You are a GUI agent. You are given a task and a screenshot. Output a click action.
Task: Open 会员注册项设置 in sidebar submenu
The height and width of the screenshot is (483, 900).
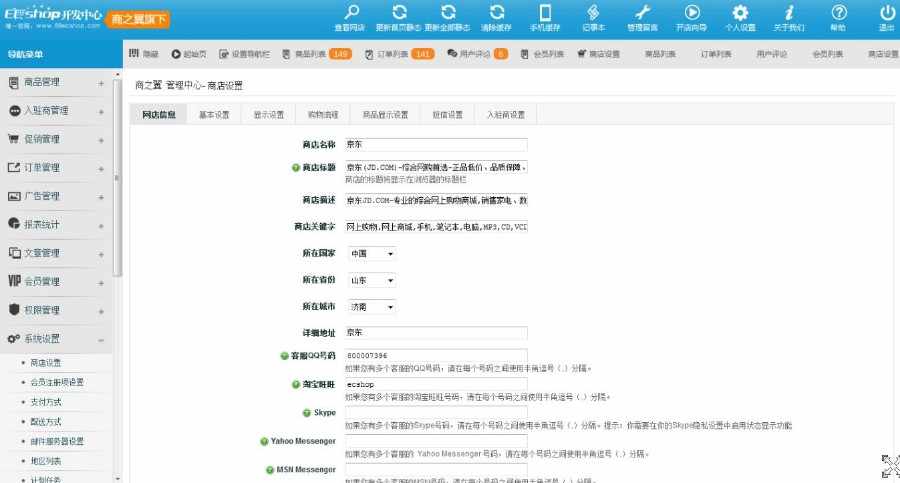[57, 382]
